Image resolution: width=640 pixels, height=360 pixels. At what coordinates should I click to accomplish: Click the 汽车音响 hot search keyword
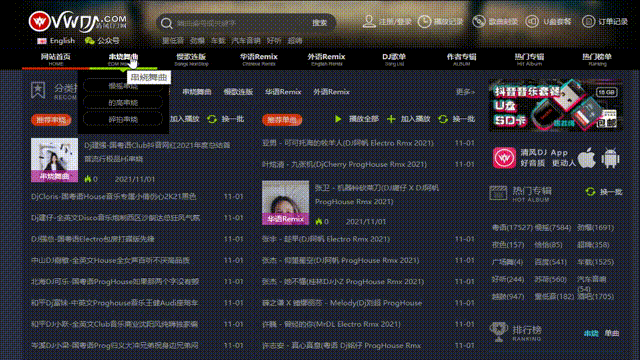(246, 40)
